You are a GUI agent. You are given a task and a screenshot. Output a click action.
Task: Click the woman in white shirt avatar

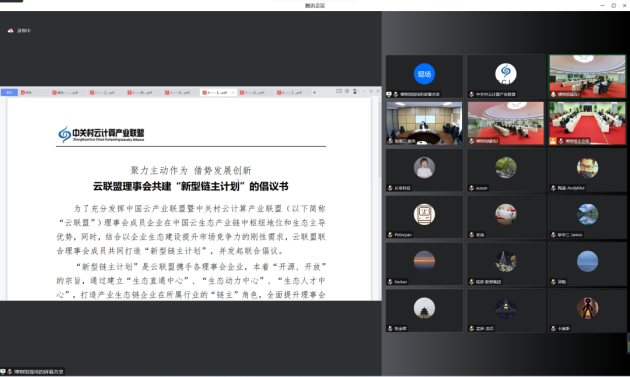pos(424,168)
